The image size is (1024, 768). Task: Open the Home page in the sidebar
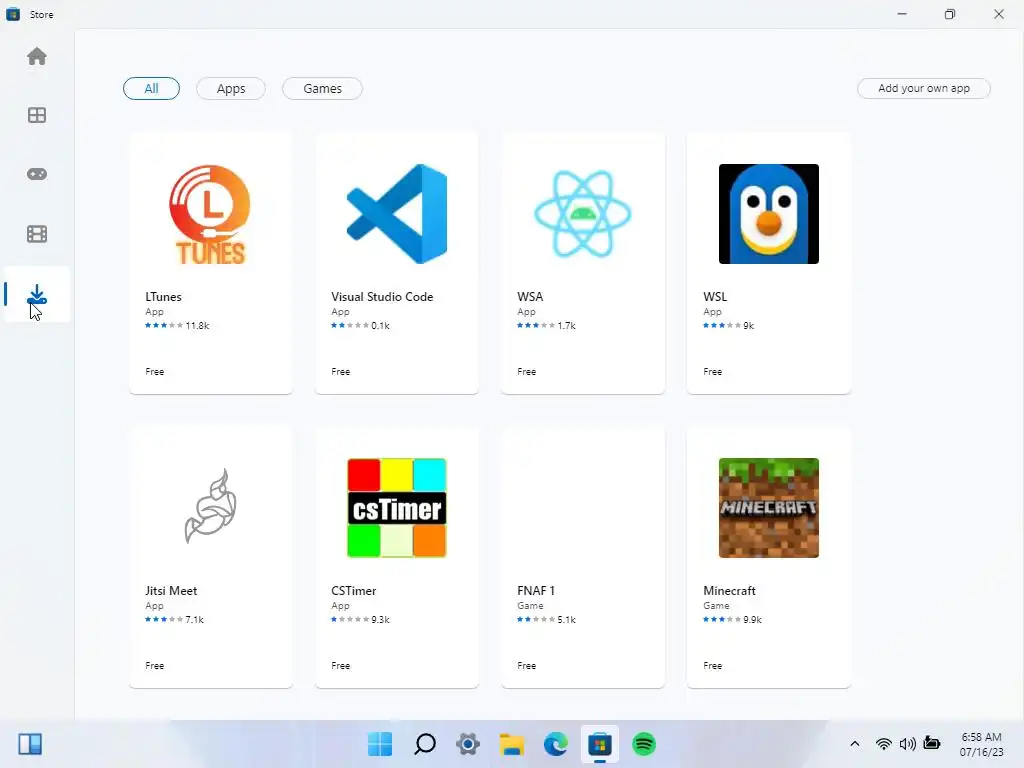(37, 57)
